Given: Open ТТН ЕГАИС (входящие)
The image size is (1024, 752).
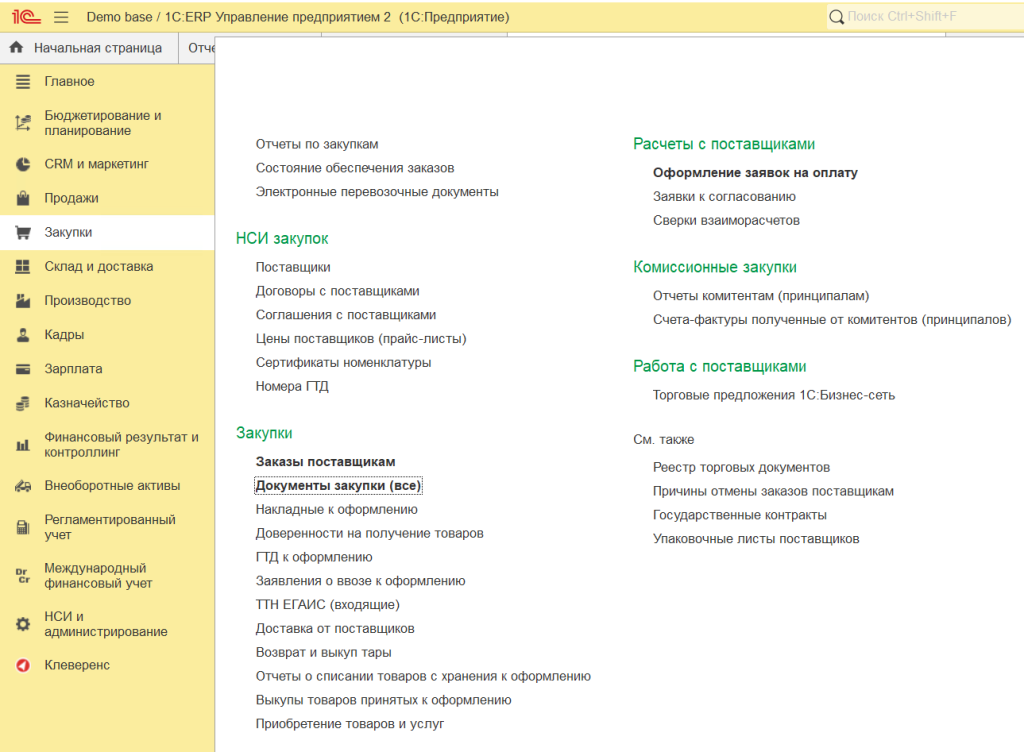Looking at the screenshot, I should pyautogui.click(x=327, y=604).
